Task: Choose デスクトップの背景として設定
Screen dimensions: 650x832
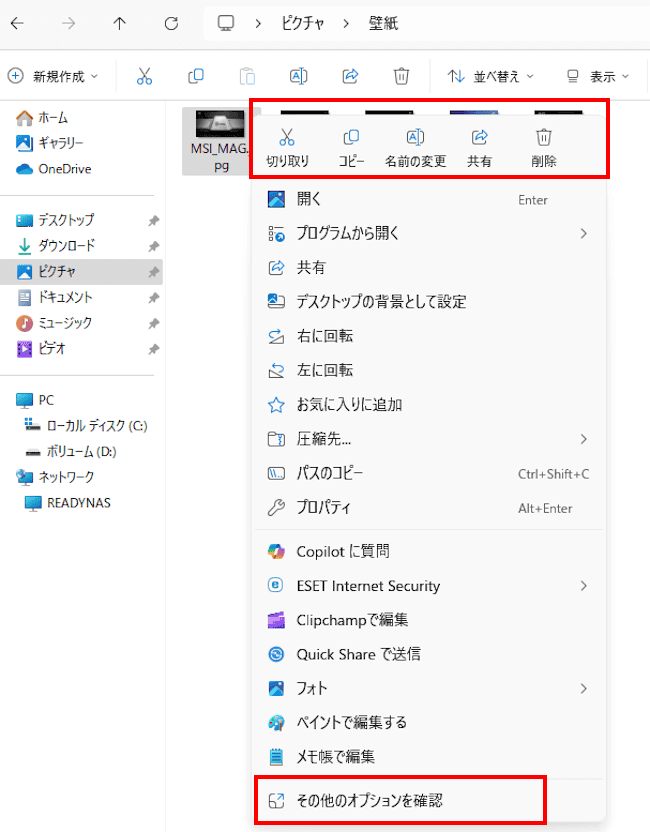Action: coord(429,302)
